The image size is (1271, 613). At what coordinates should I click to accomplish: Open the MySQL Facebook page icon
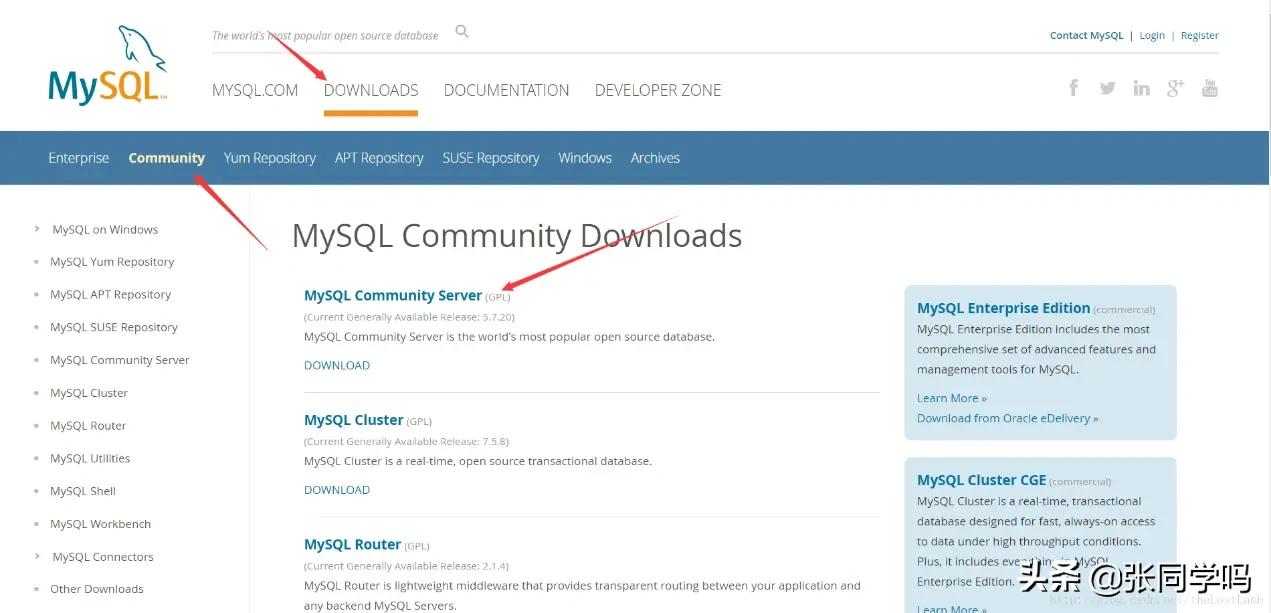coord(1074,88)
